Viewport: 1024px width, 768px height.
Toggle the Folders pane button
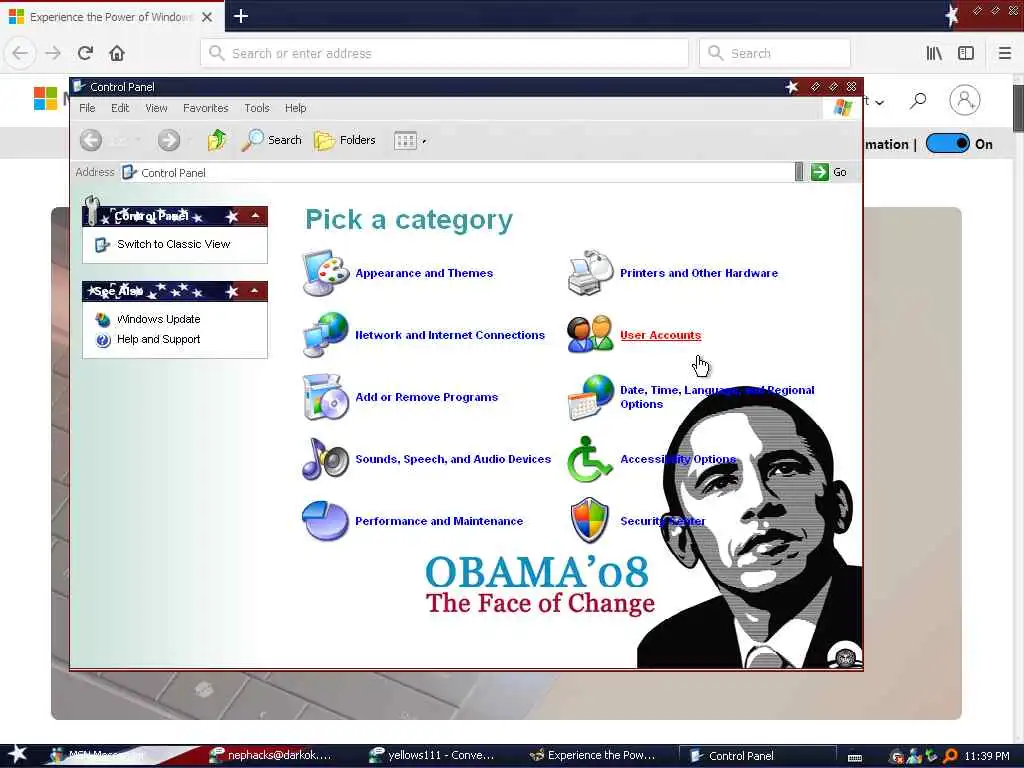(345, 140)
